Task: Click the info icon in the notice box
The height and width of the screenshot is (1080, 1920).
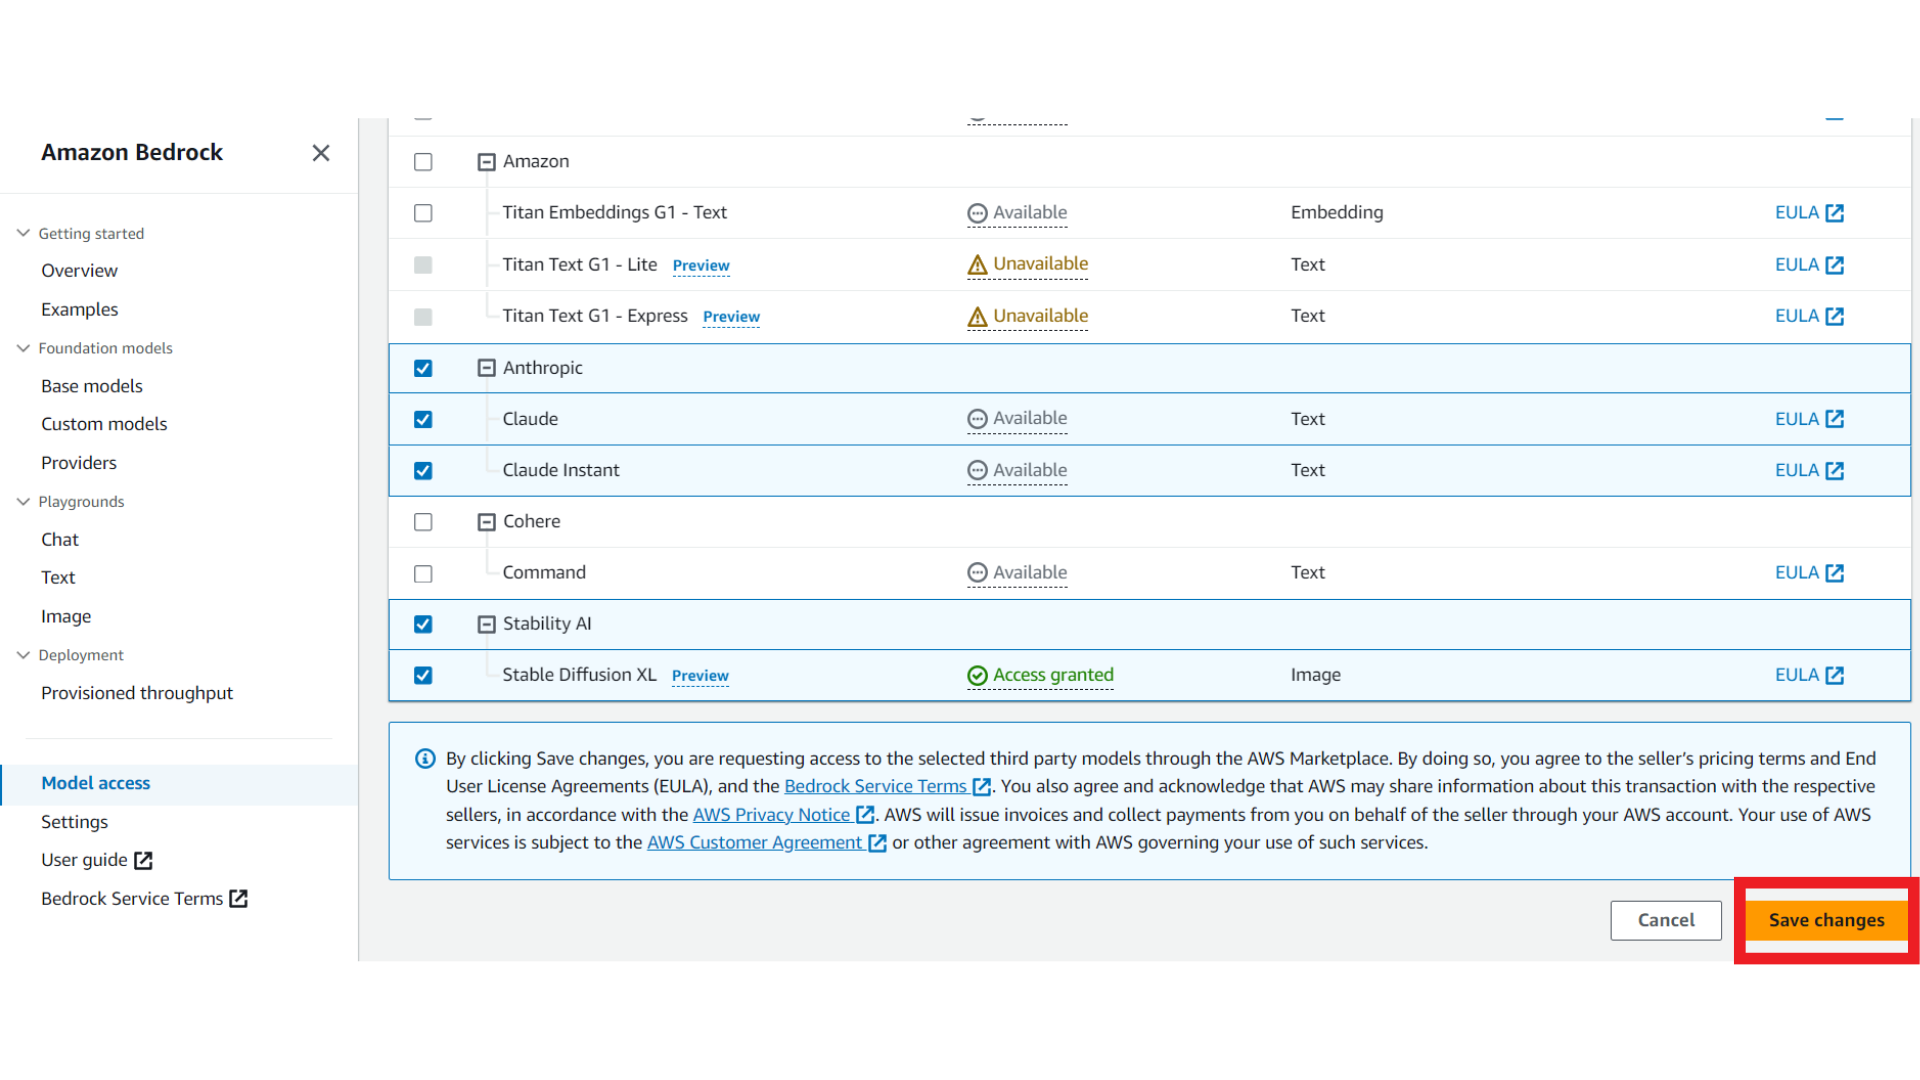Action: pyautogui.click(x=425, y=758)
